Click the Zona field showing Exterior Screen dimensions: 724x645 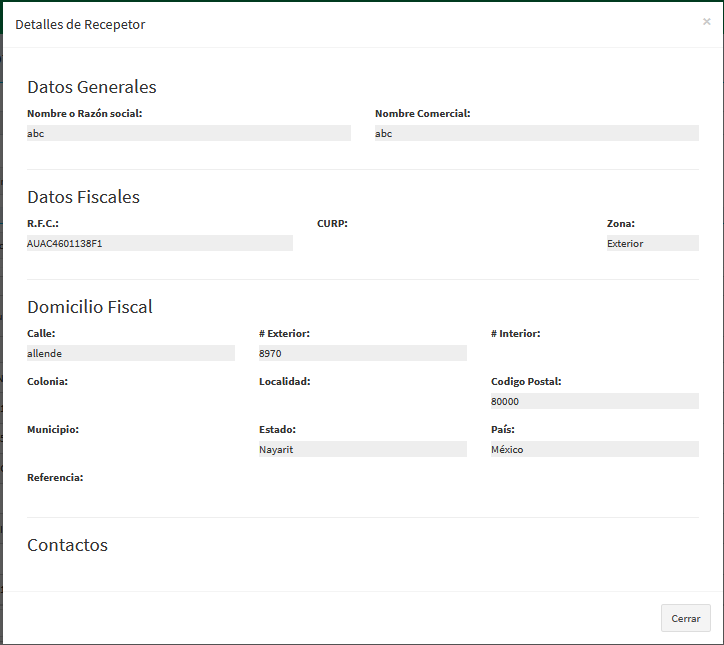click(652, 243)
